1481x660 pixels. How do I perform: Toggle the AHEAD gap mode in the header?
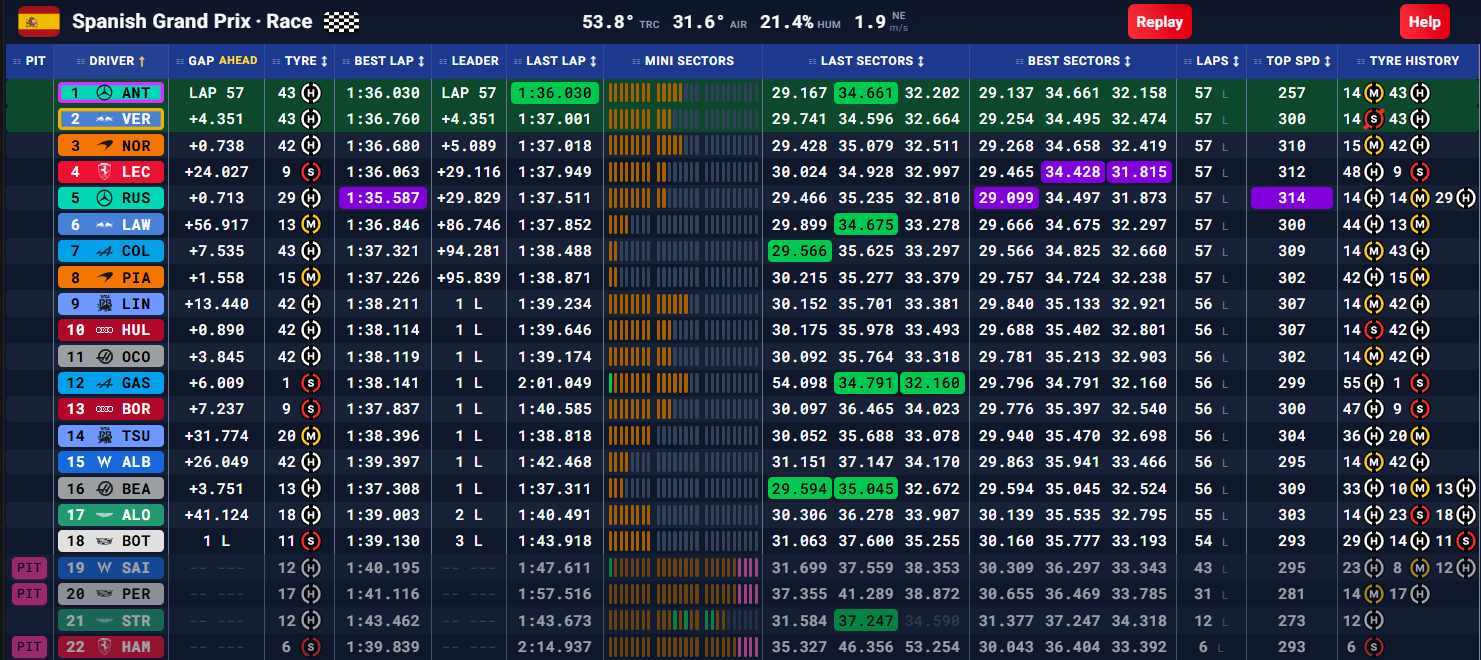238,61
